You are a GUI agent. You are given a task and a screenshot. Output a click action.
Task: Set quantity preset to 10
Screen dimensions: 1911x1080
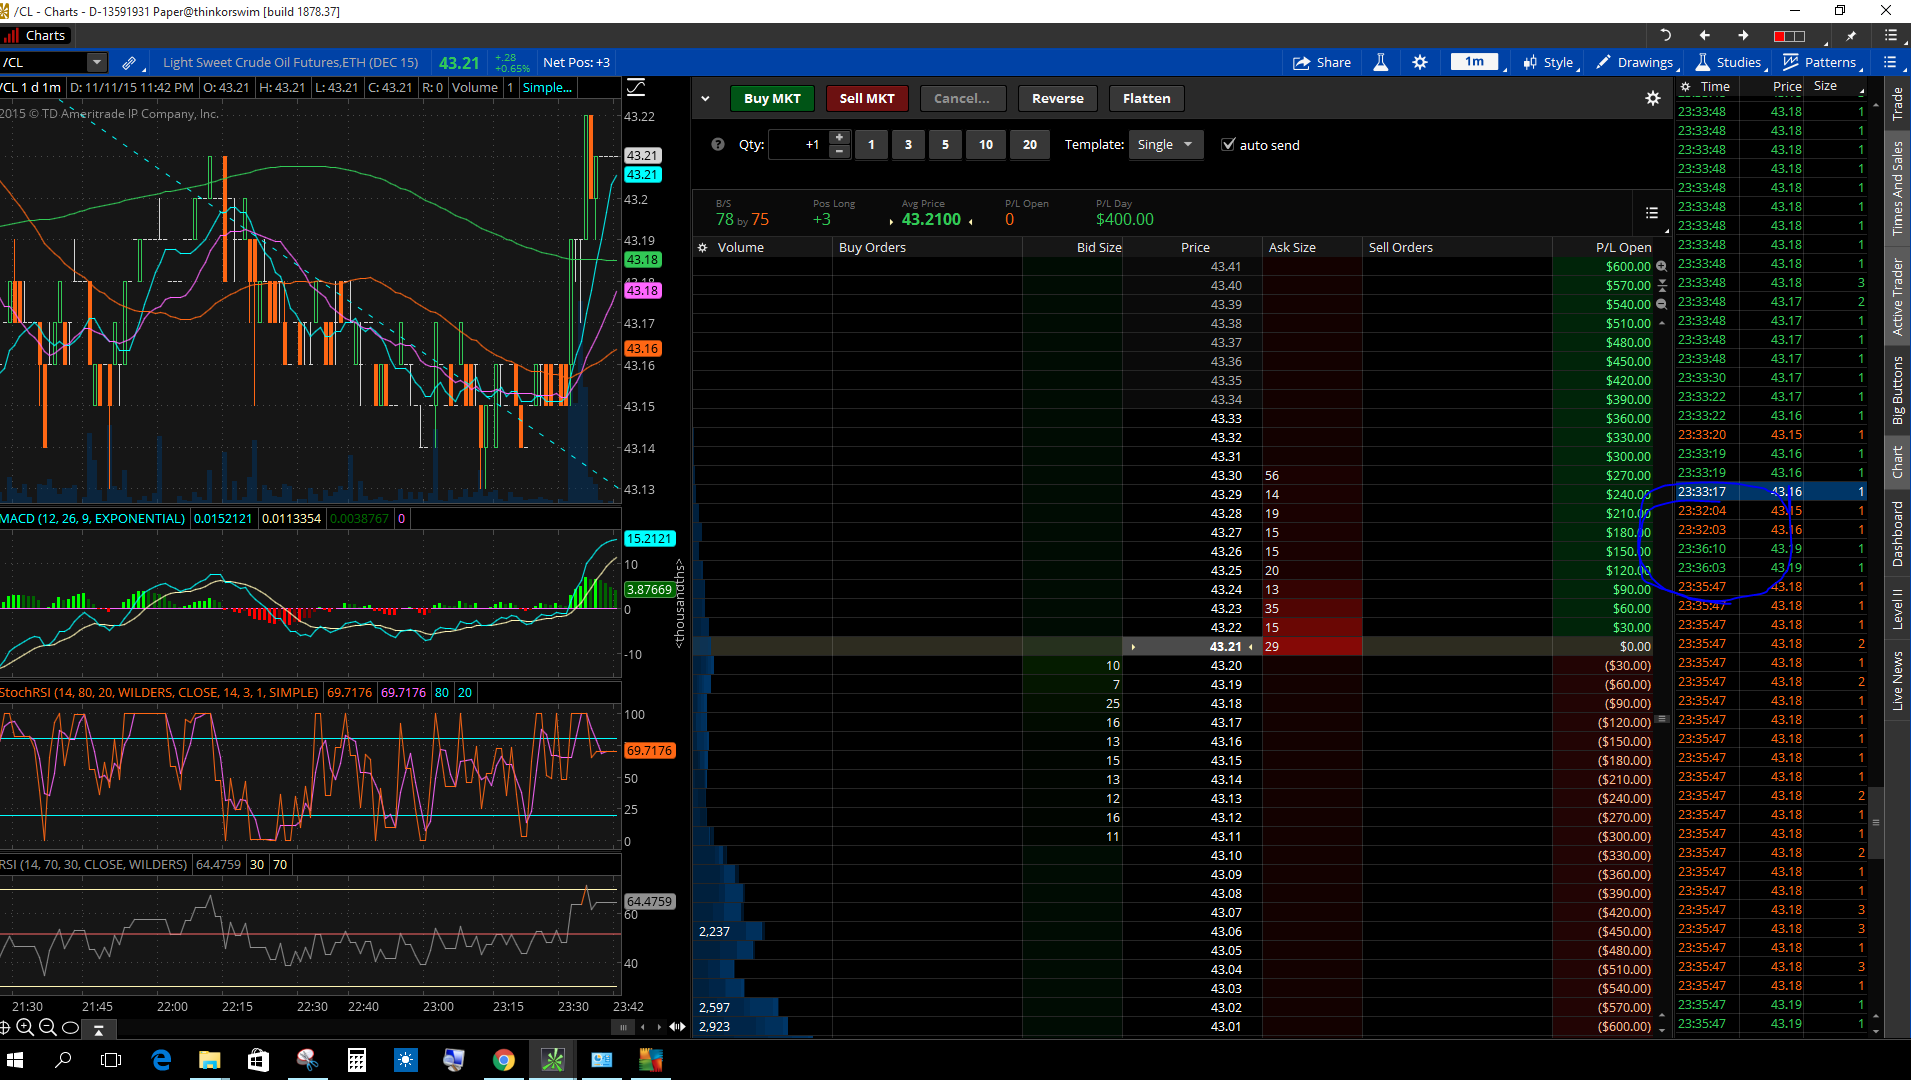pyautogui.click(x=986, y=144)
